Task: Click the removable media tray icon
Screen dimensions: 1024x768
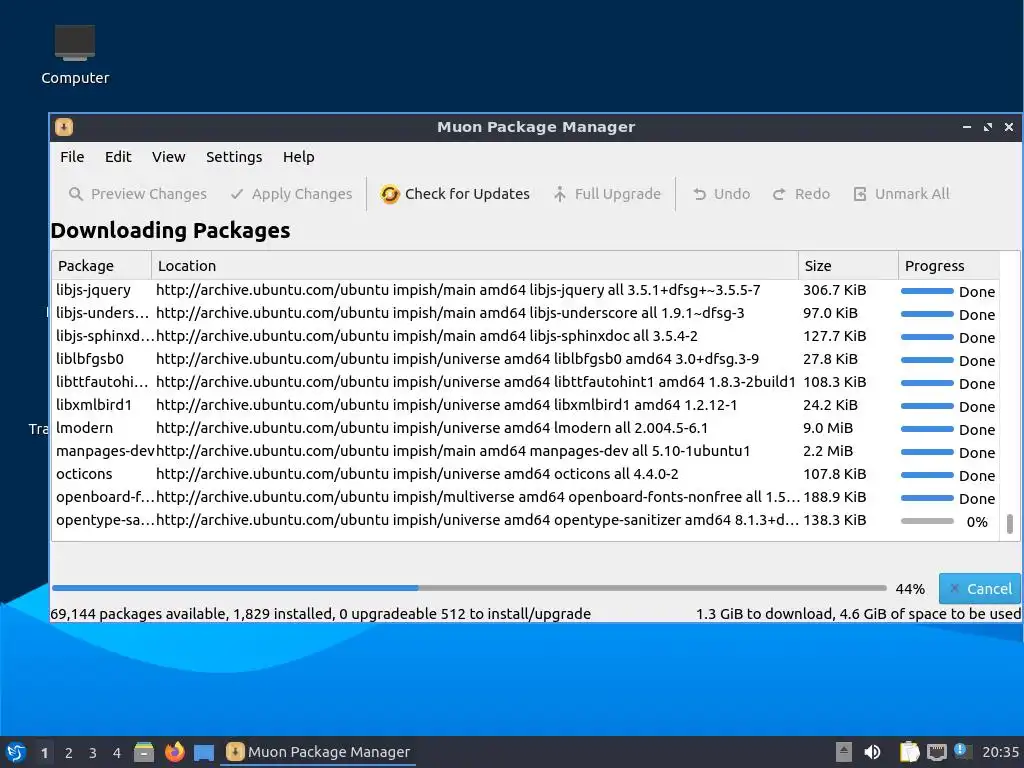Action: click(844, 752)
